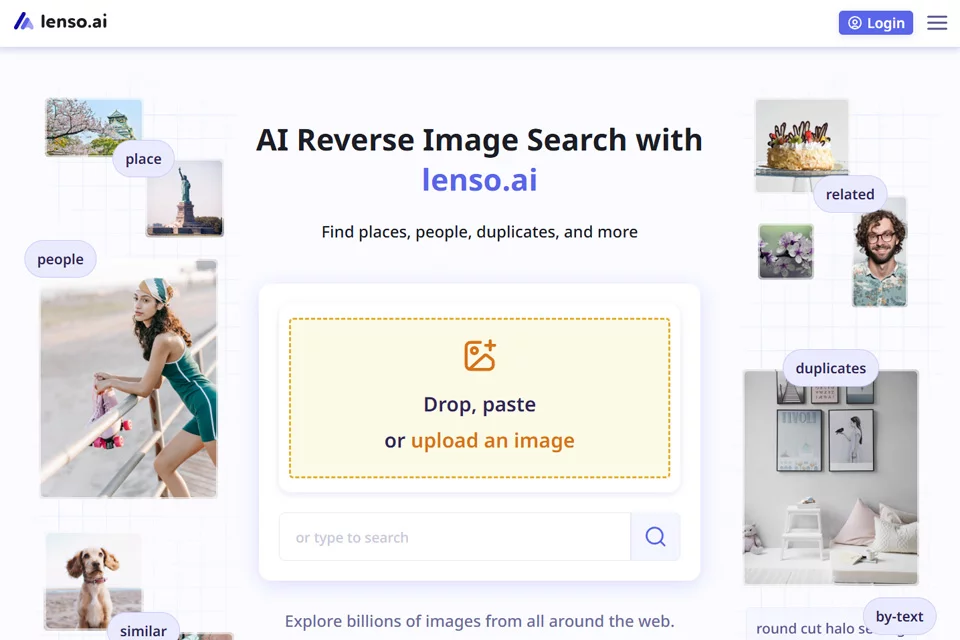Open the cherry blossom castle thumbnail
Viewport: 960px width, 640px height.
(x=93, y=127)
